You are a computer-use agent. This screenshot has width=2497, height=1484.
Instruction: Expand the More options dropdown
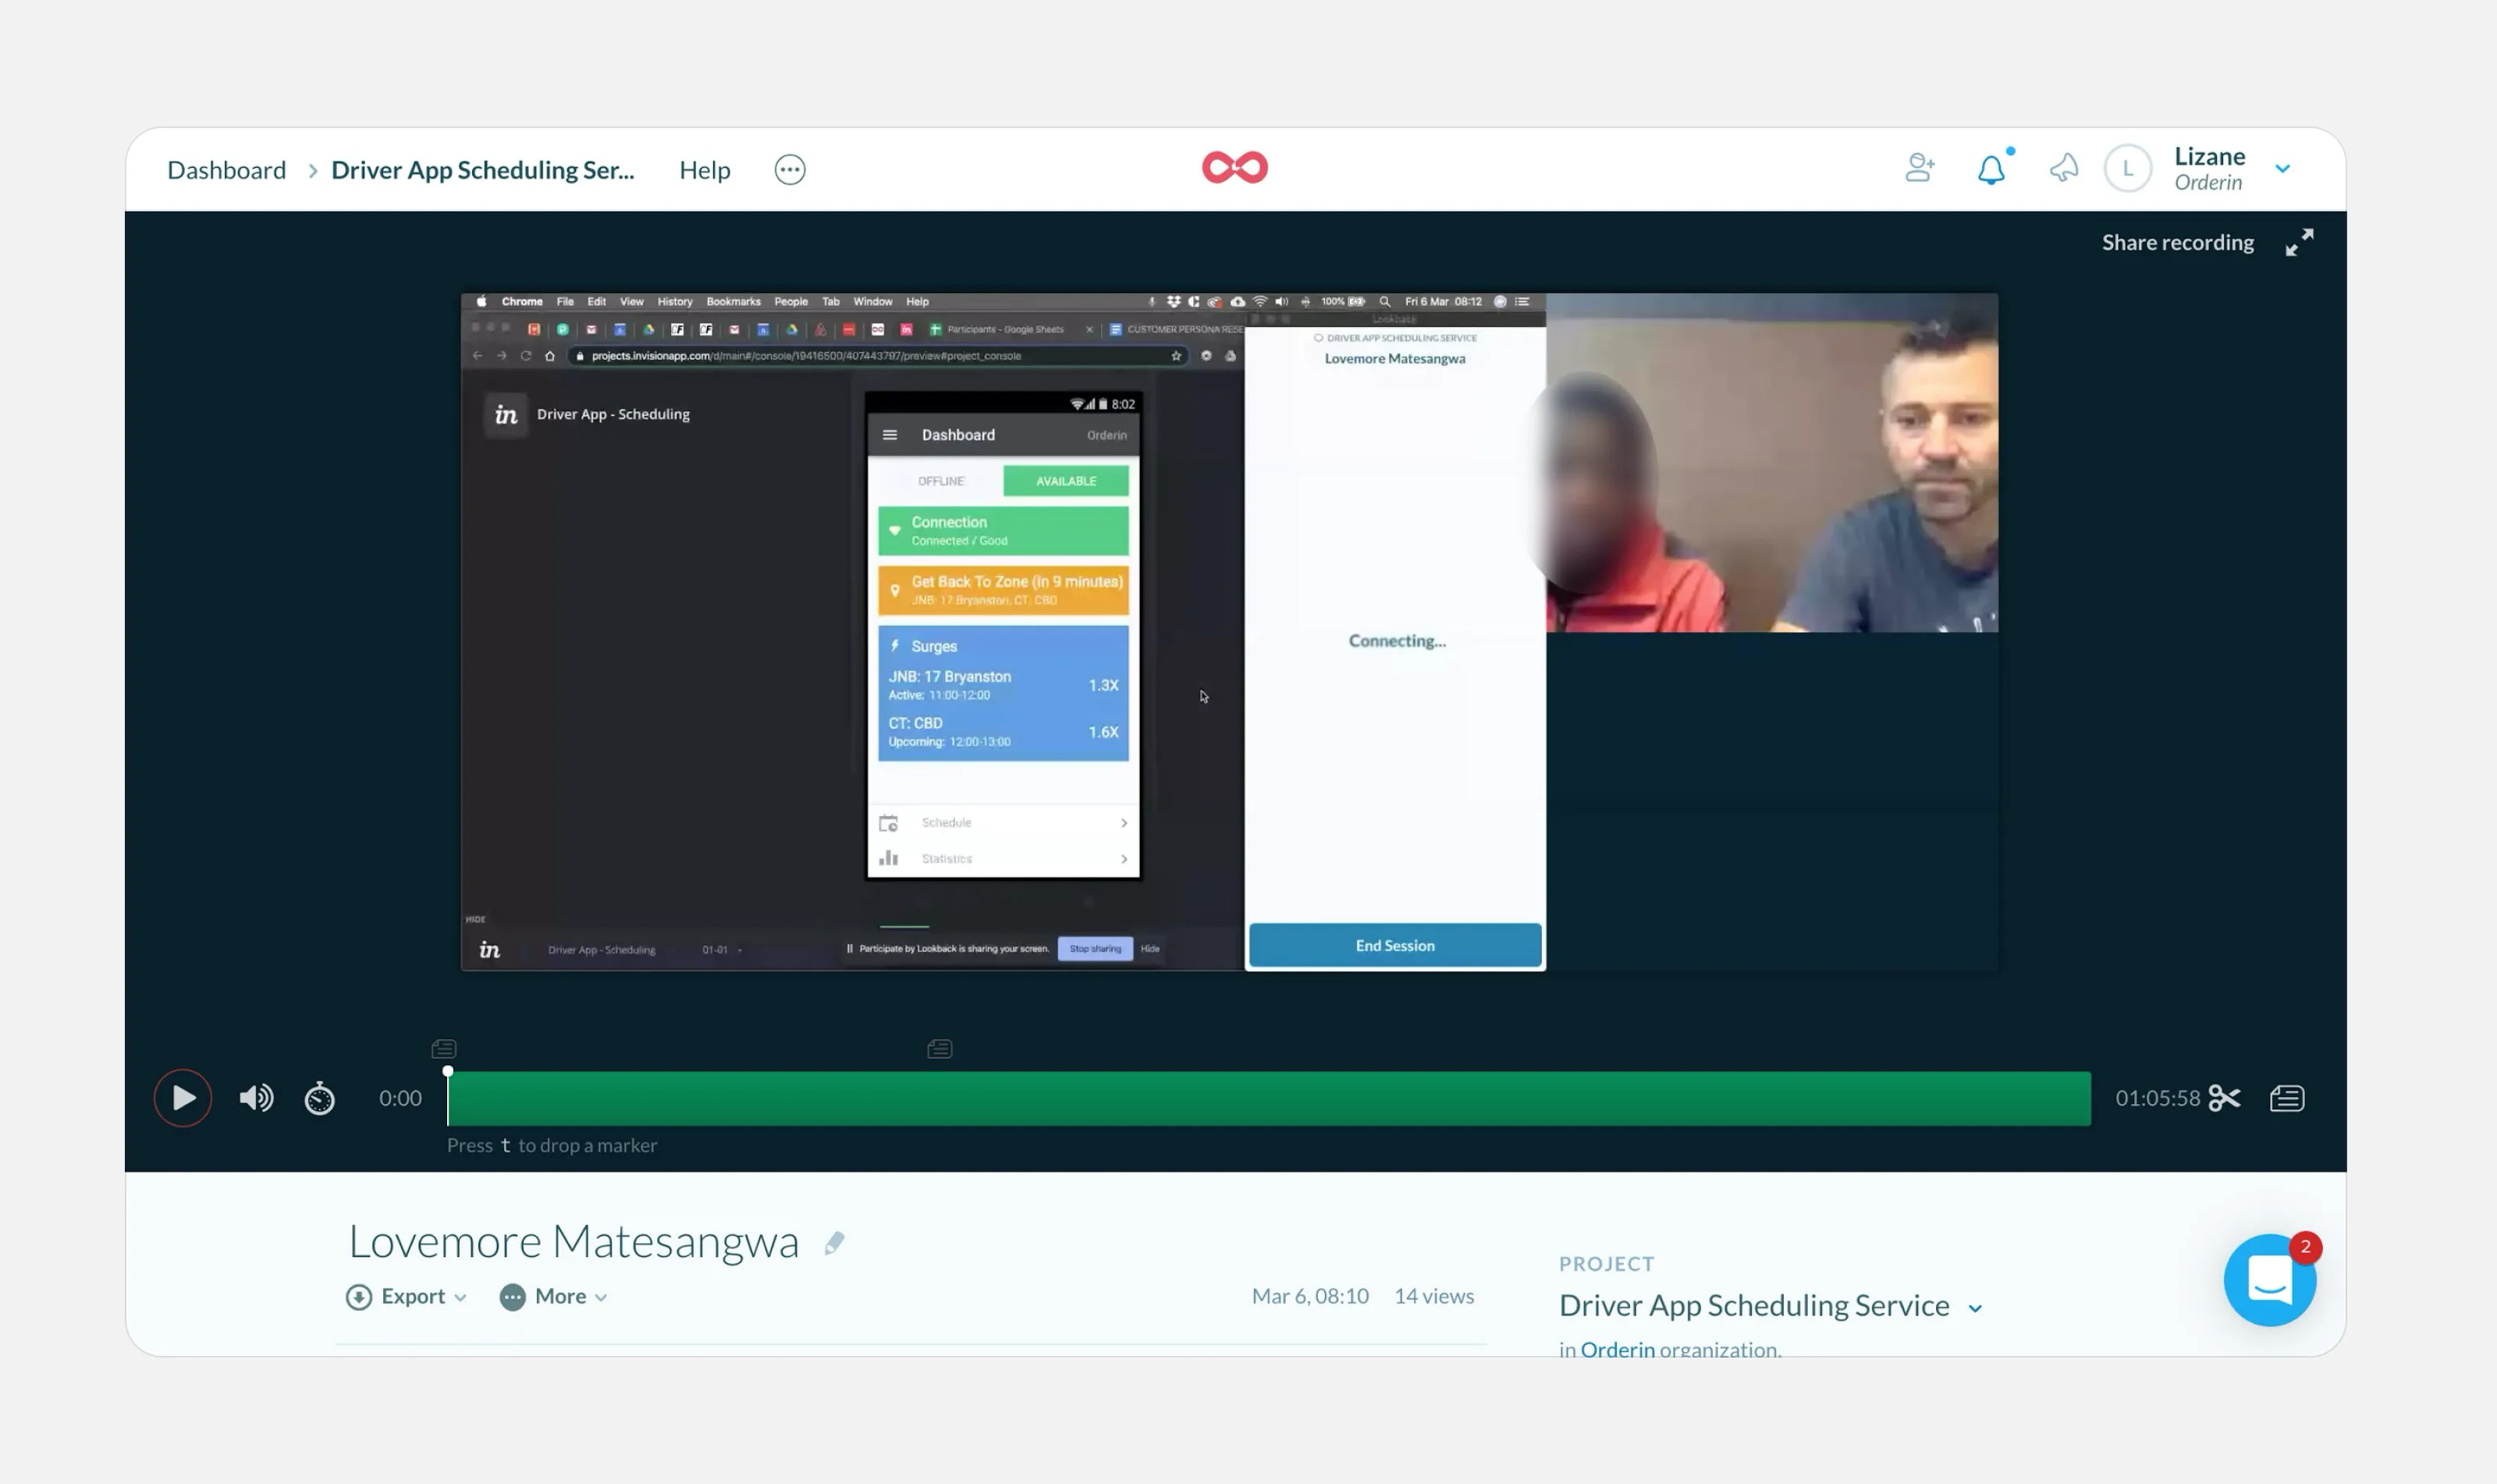[554, 1296]
